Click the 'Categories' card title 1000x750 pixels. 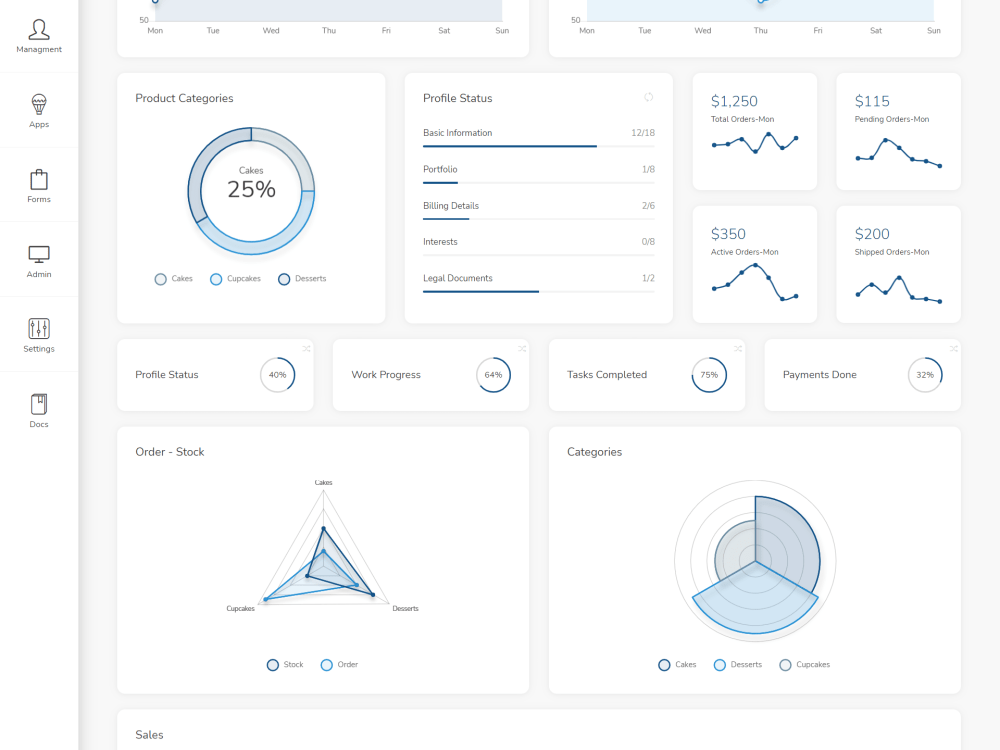(x=594, y=452)
